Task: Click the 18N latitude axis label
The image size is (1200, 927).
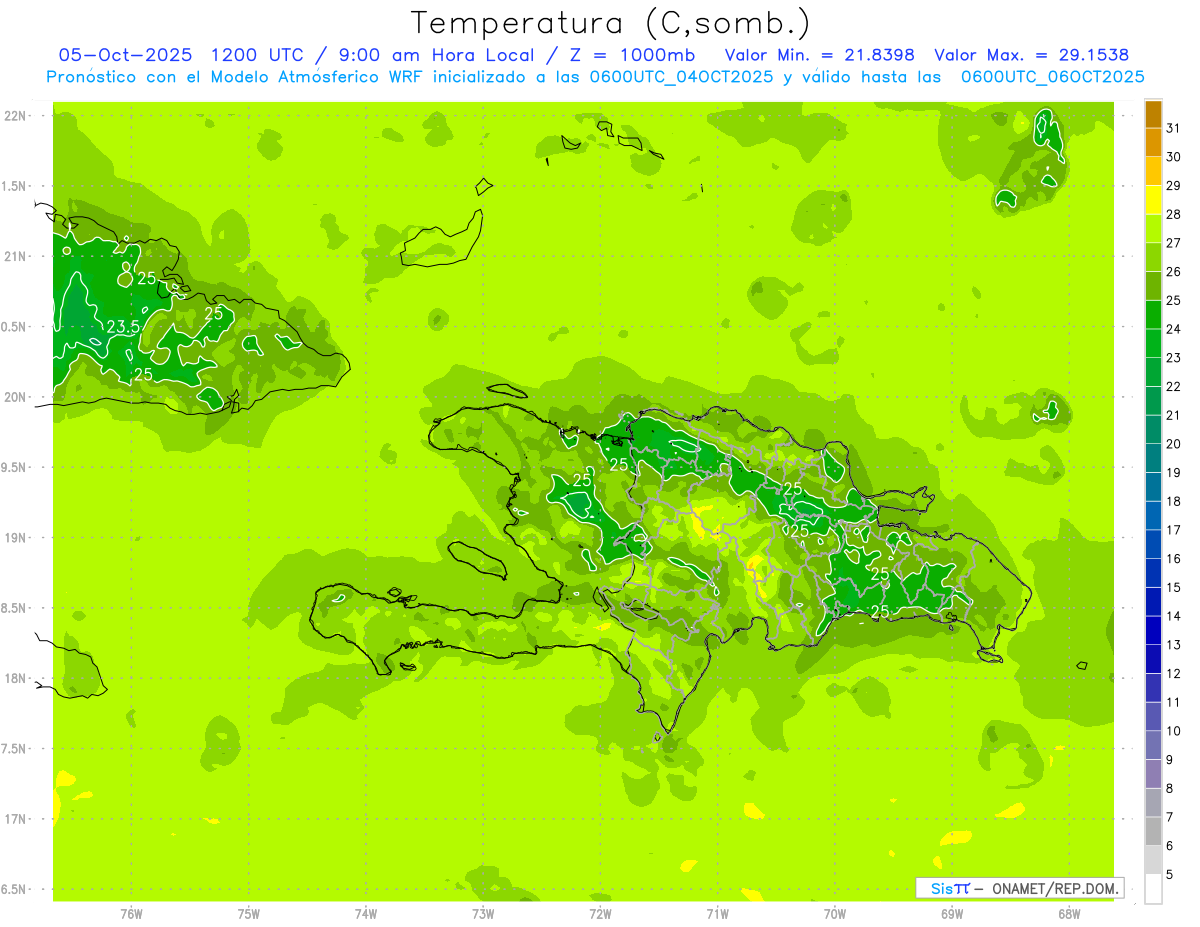Action: coord(16,679)
